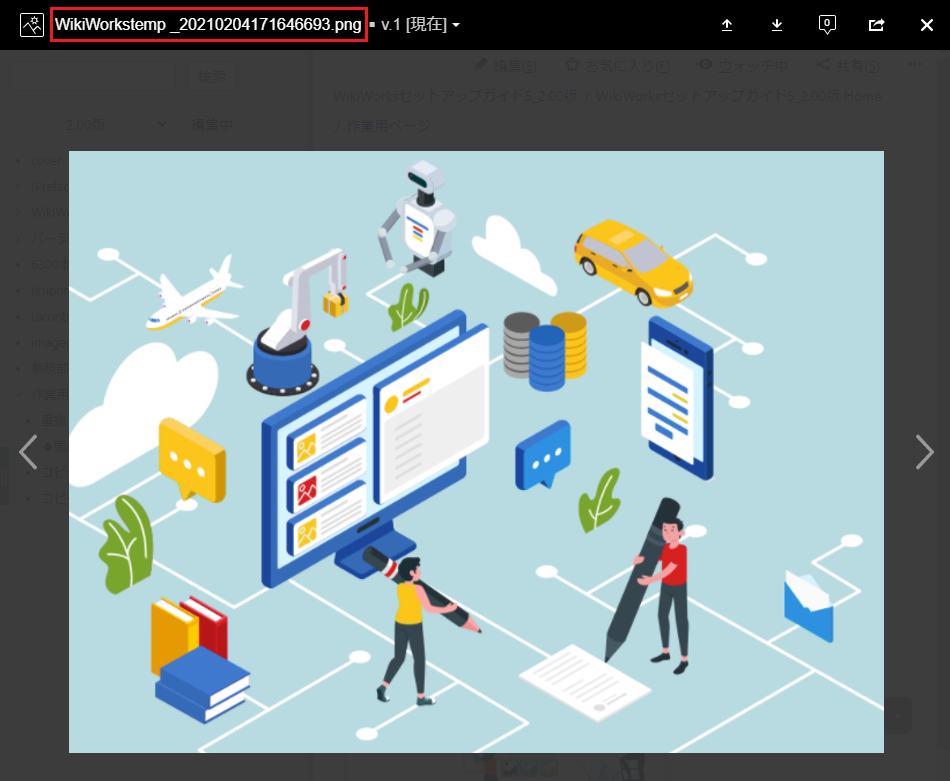This screenshot has width=950, height=781.
Task: Go to previous image with left arrow
Action: pos(28,452)
